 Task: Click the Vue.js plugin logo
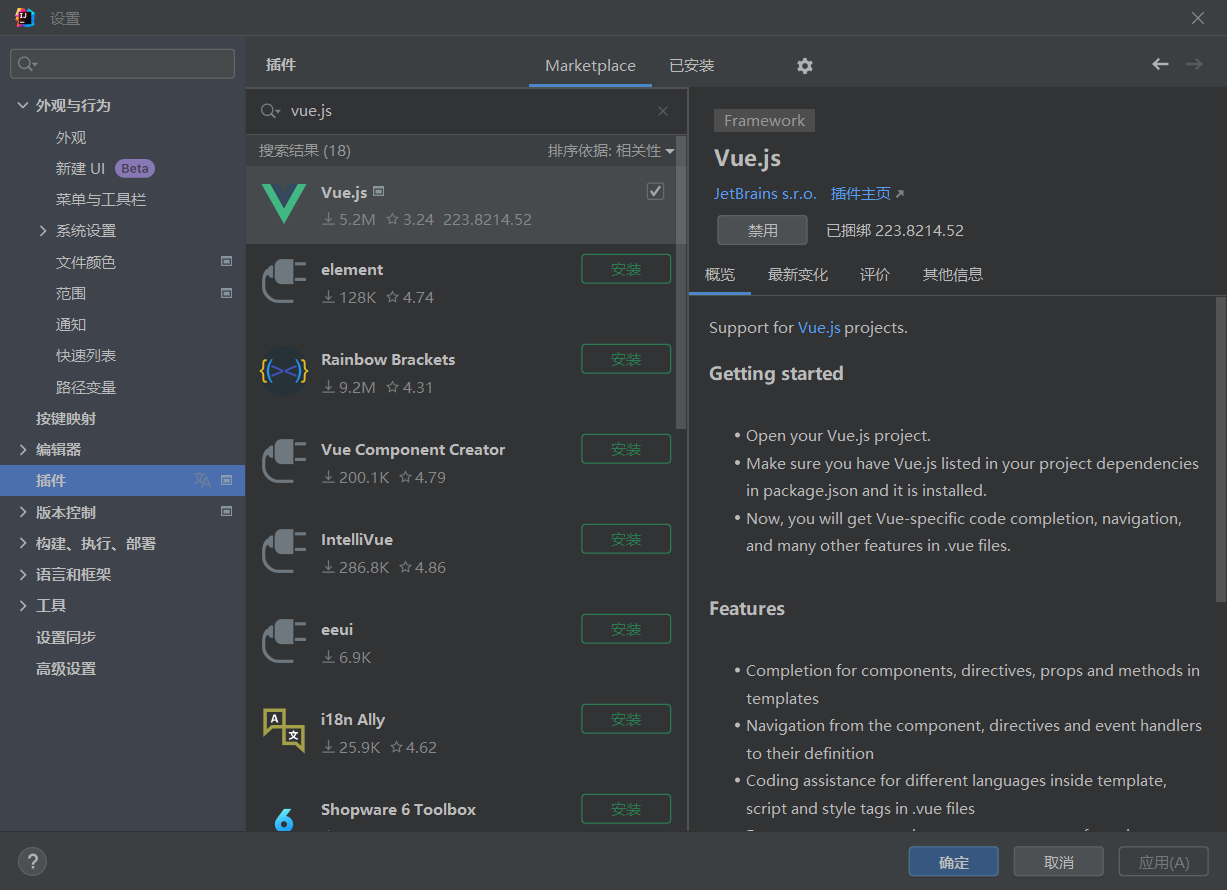click(284, 204)
